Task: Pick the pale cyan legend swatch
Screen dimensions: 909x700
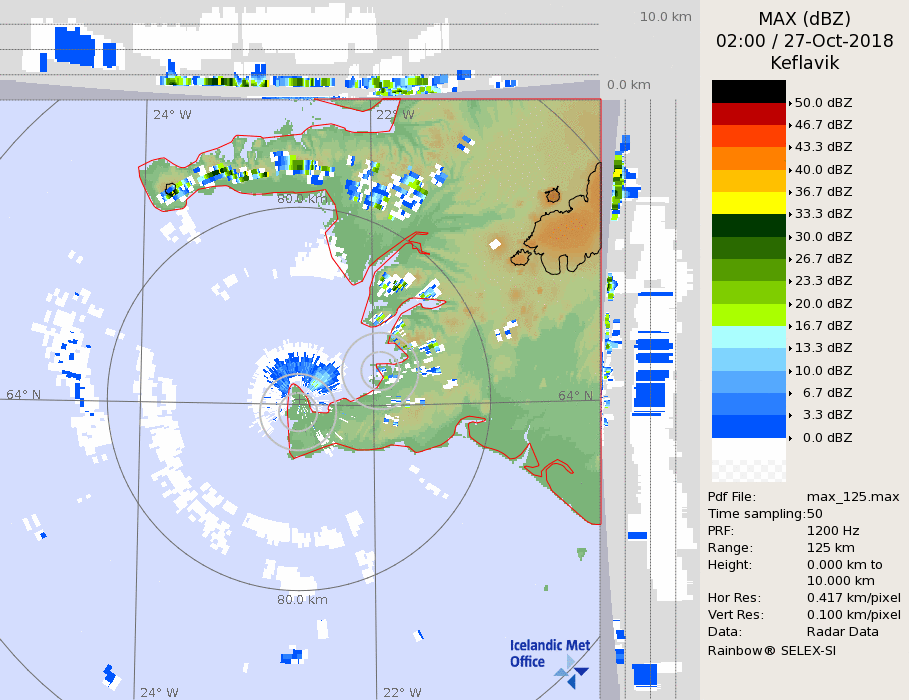Action: (x=748, y=337)
